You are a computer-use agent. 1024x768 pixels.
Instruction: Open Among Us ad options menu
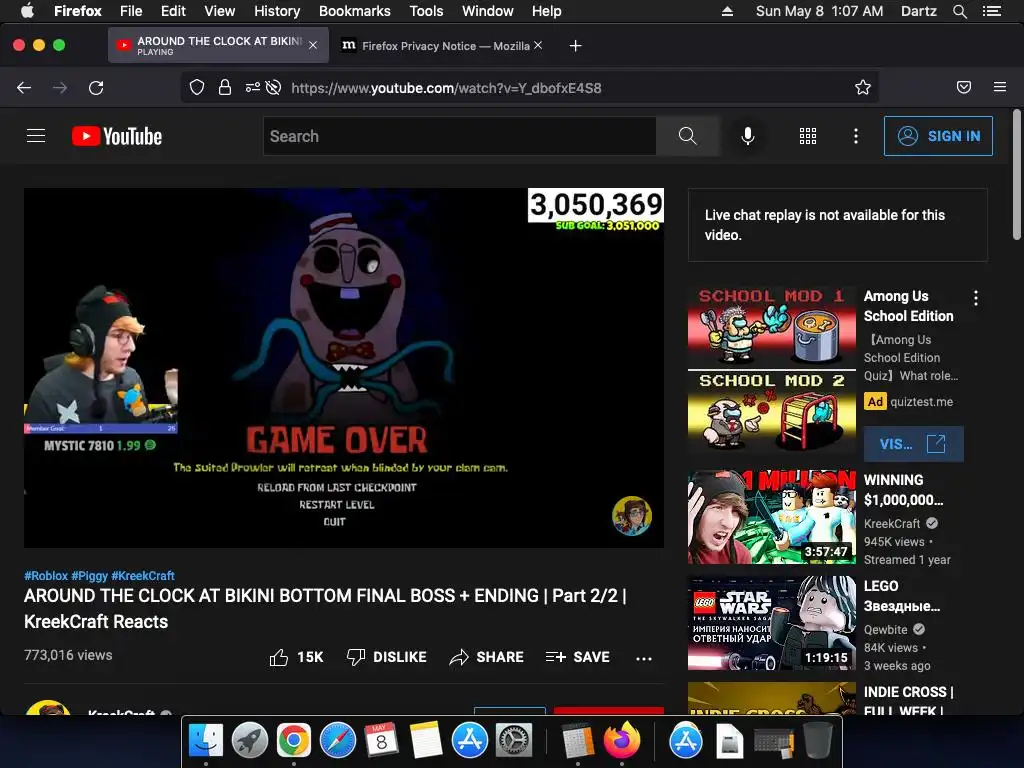(x=976, y=298)
